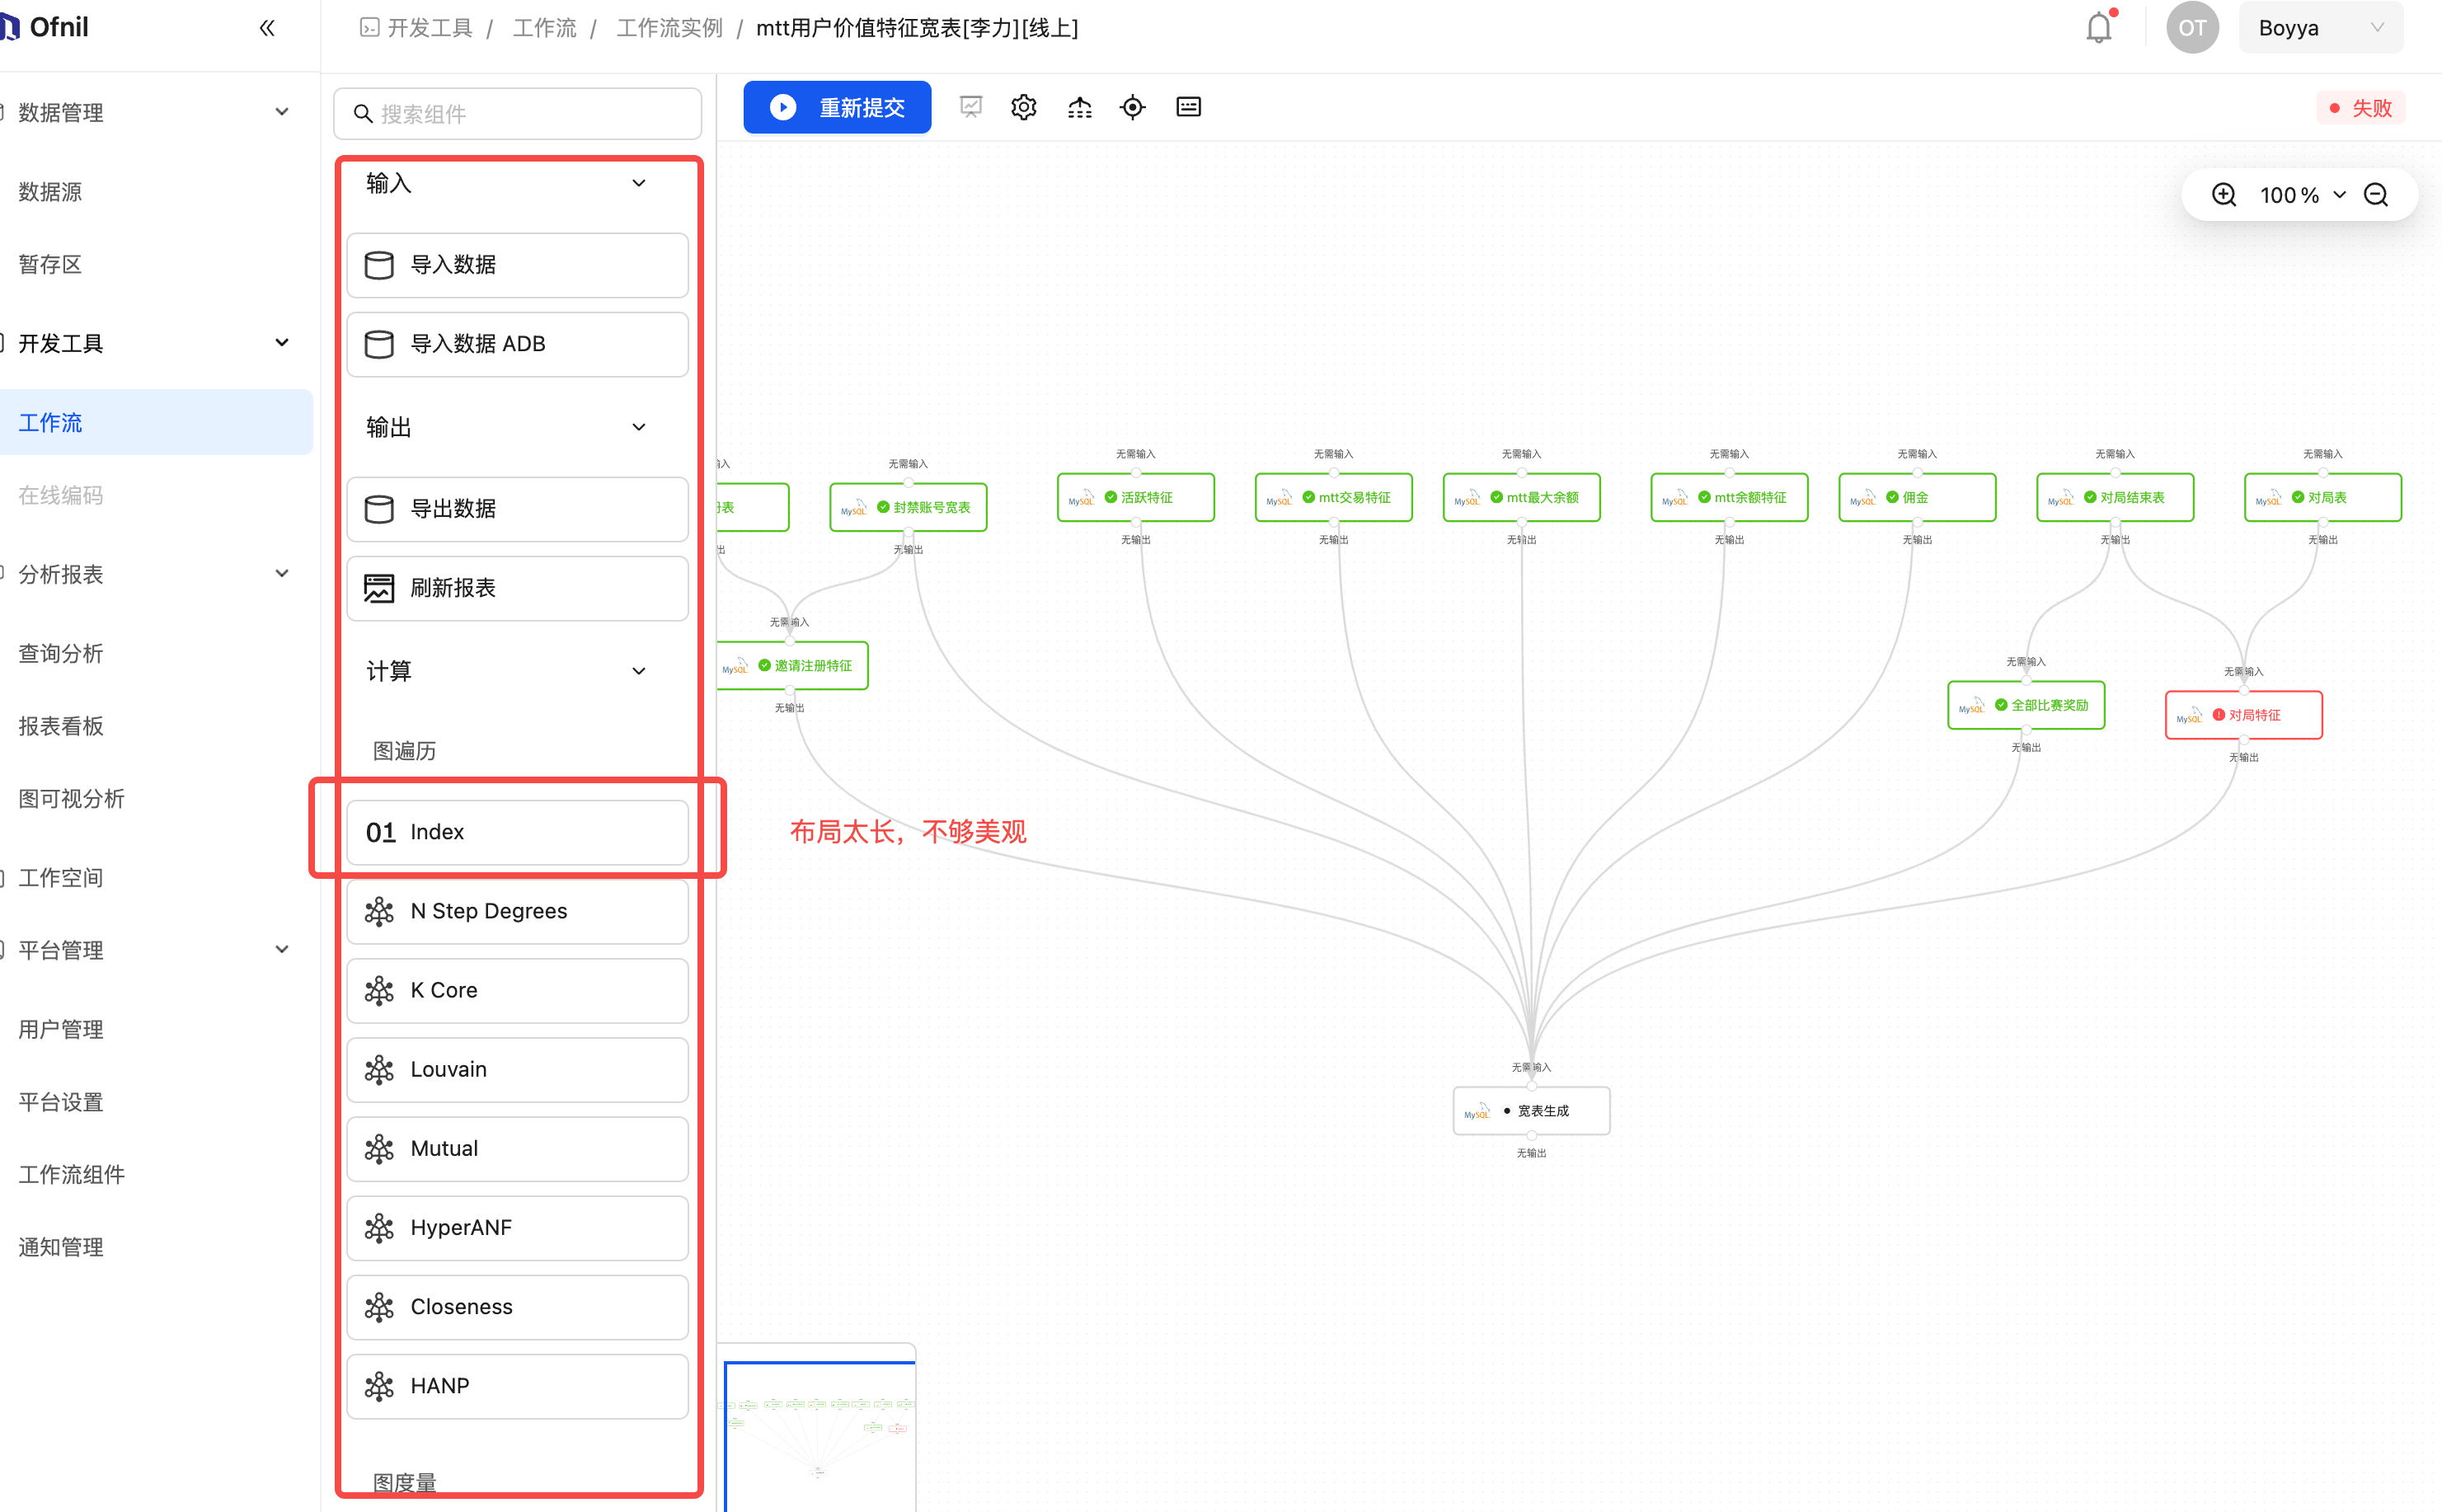
Task: Open the notification bell
Action: tap(2099, 27)
